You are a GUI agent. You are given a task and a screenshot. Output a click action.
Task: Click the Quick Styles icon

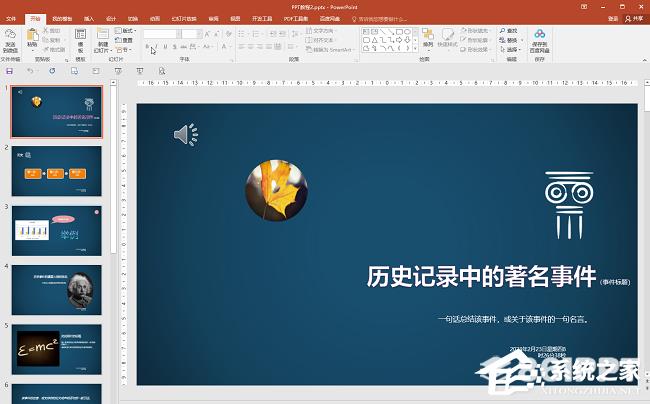[x=448, y=37]
